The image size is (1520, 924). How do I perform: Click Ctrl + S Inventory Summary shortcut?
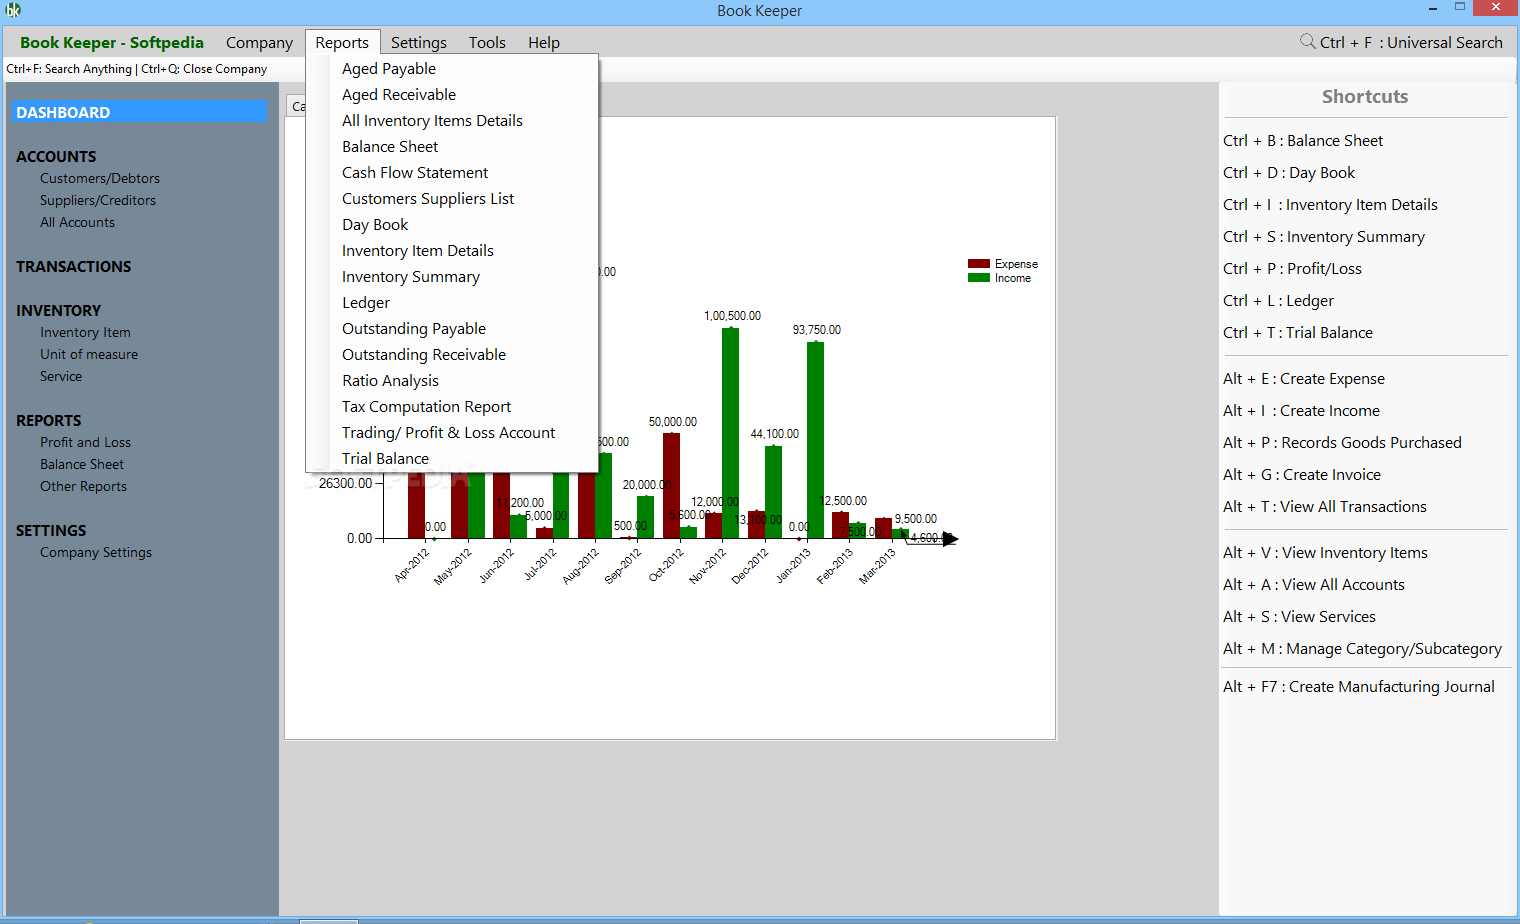[1324, 236]
